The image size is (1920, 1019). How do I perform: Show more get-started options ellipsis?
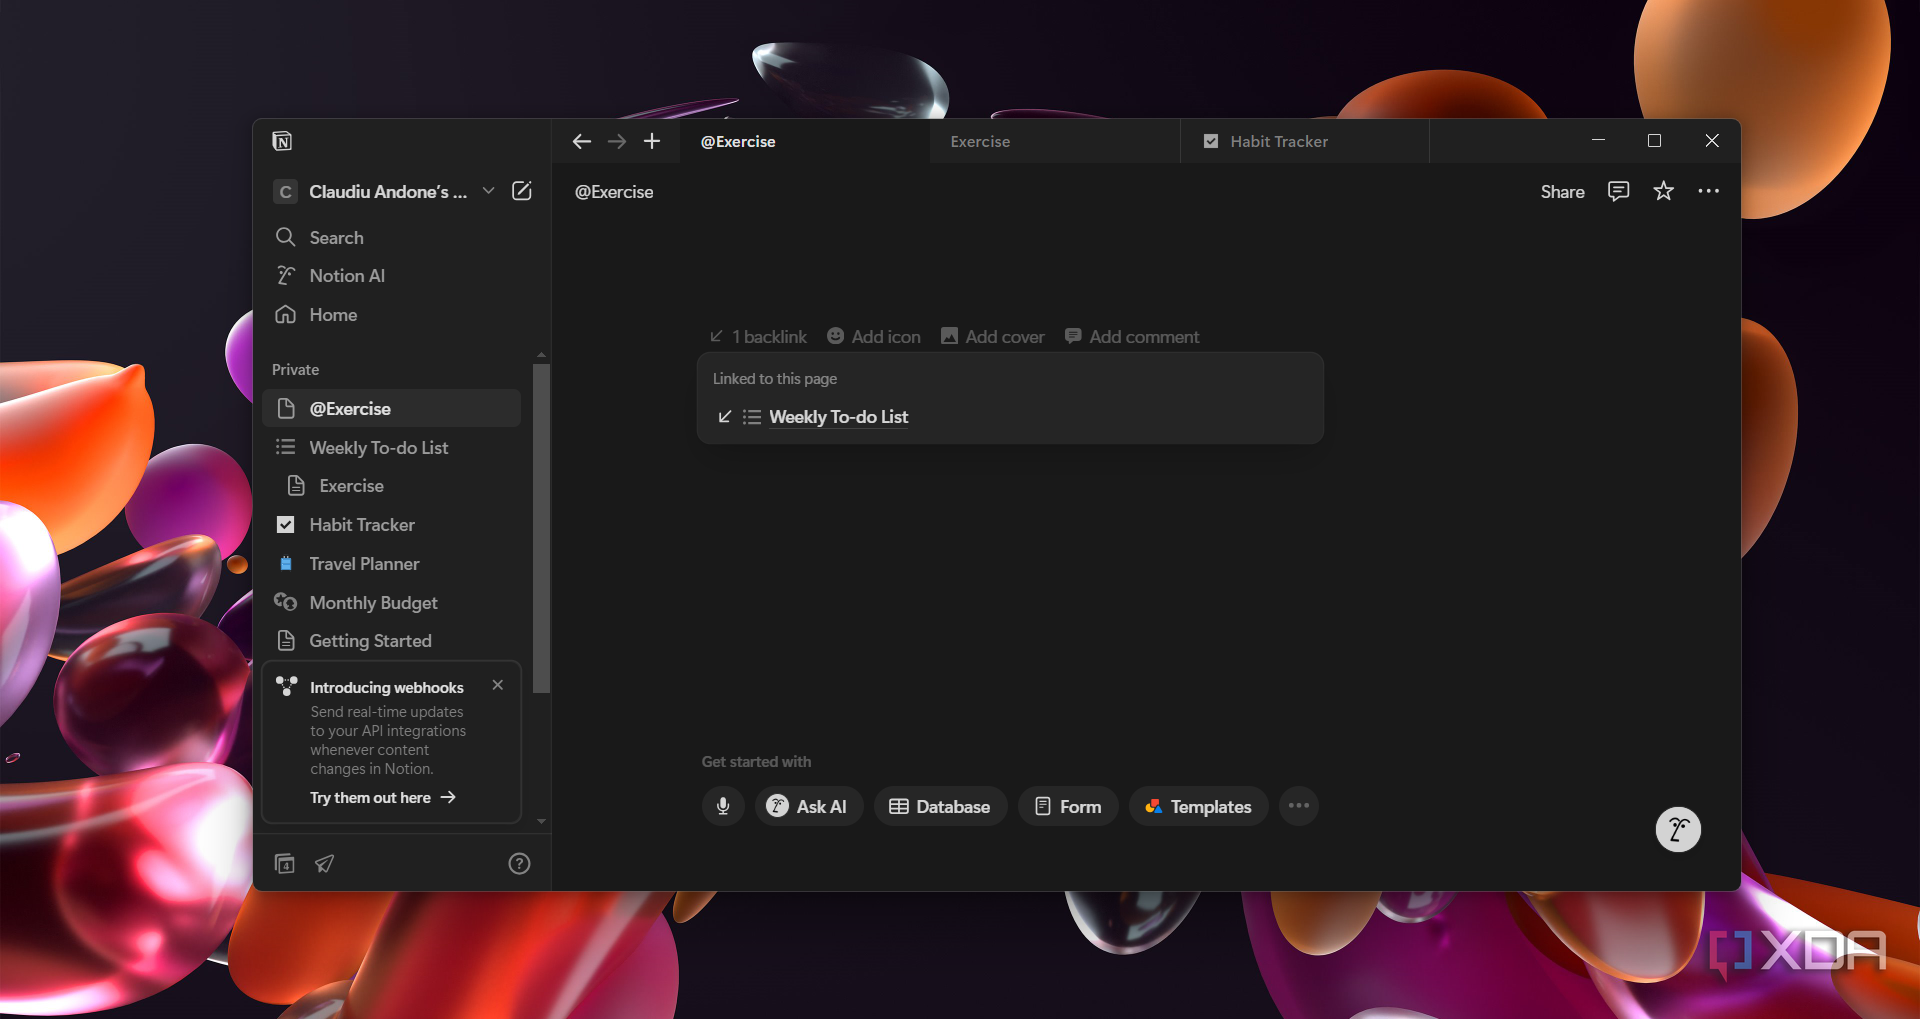pos(1298,806)
